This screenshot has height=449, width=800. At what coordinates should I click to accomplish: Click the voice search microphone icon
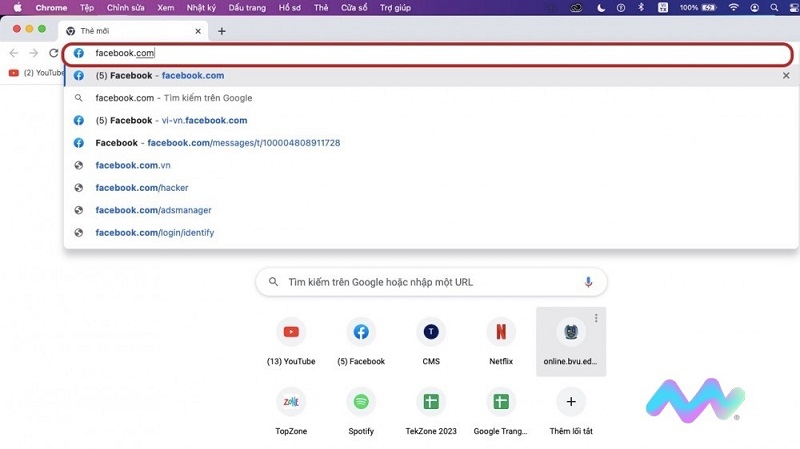(x=588, y=282)
